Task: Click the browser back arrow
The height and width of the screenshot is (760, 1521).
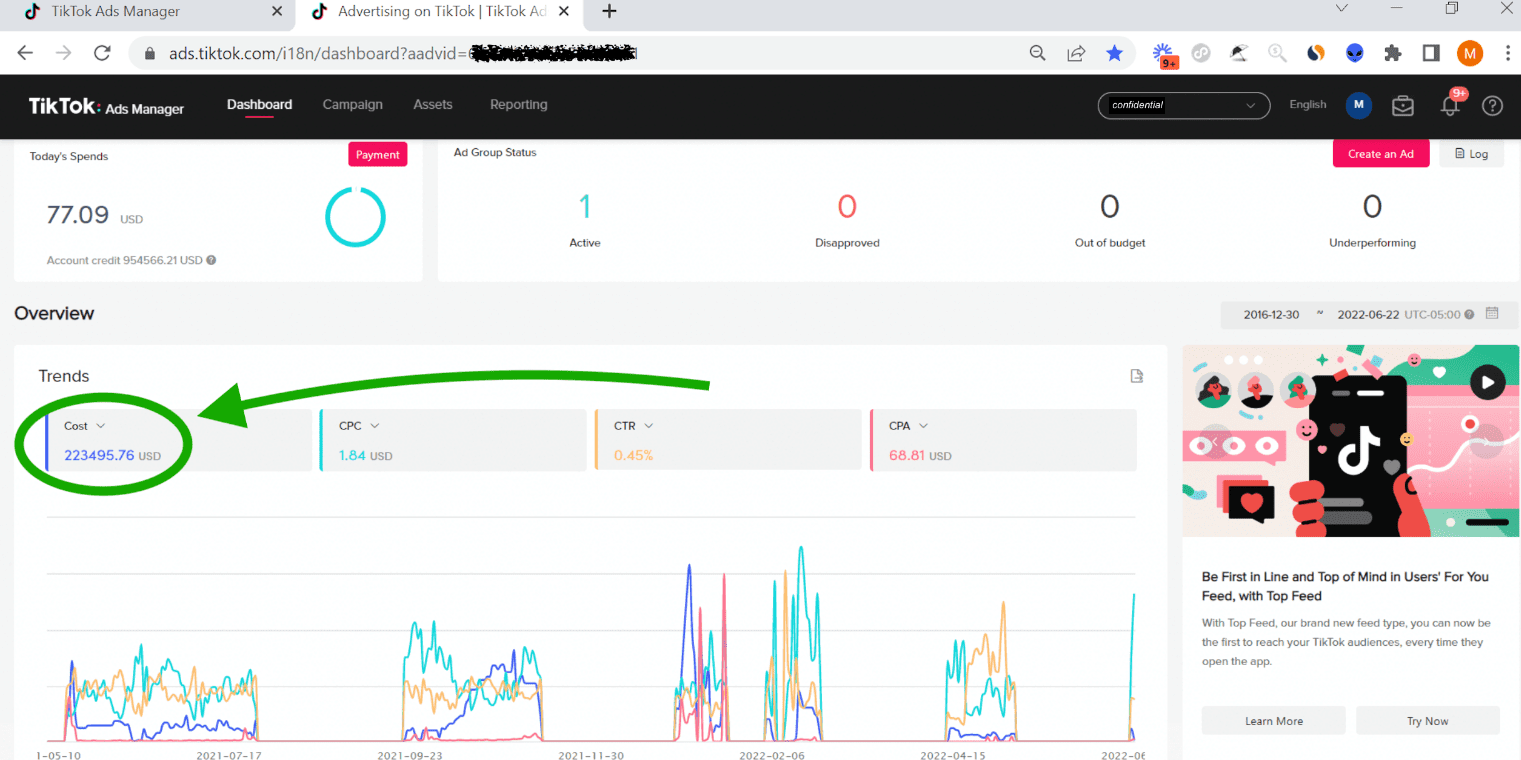Action: pos(25,53)
